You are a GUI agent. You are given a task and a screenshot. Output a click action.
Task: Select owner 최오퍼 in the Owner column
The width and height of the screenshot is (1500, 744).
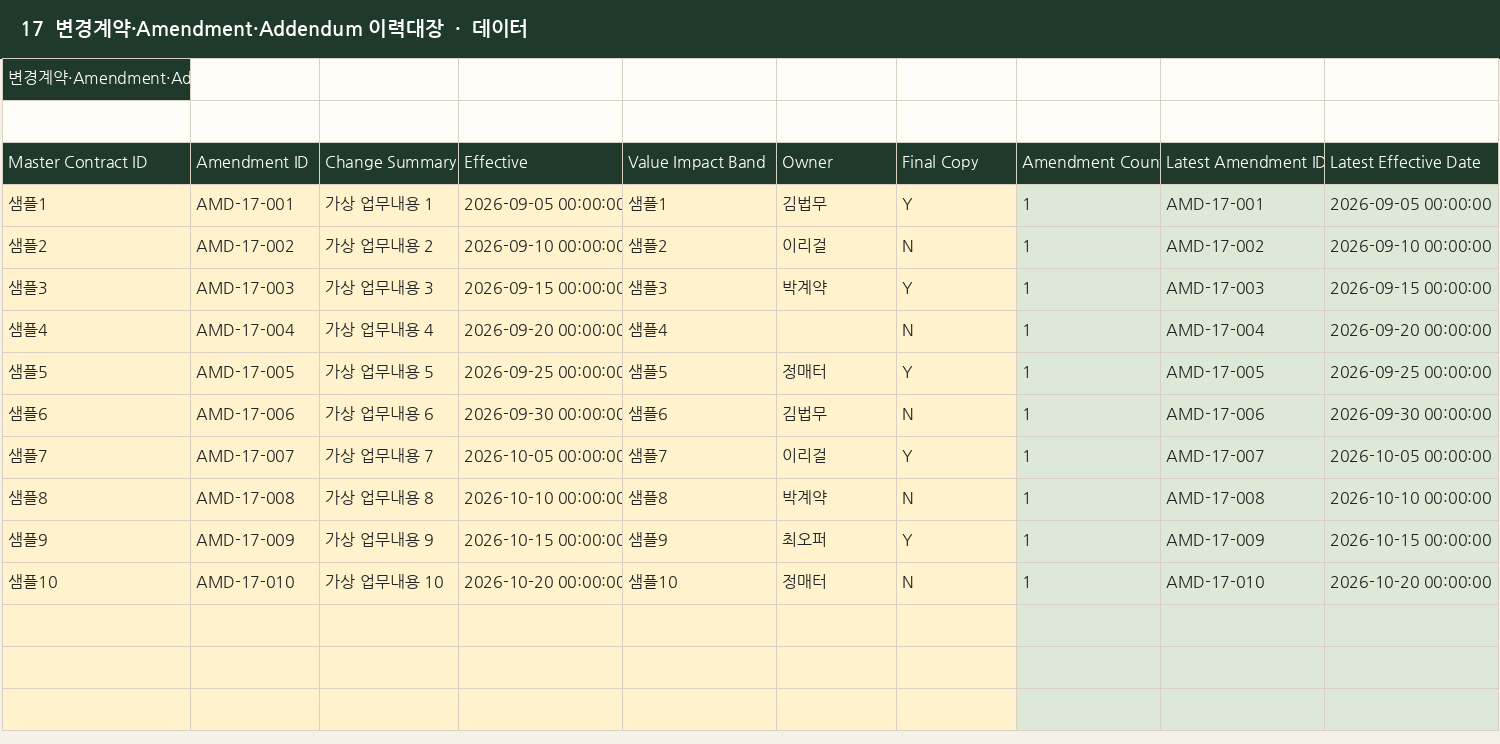(836, 541)
